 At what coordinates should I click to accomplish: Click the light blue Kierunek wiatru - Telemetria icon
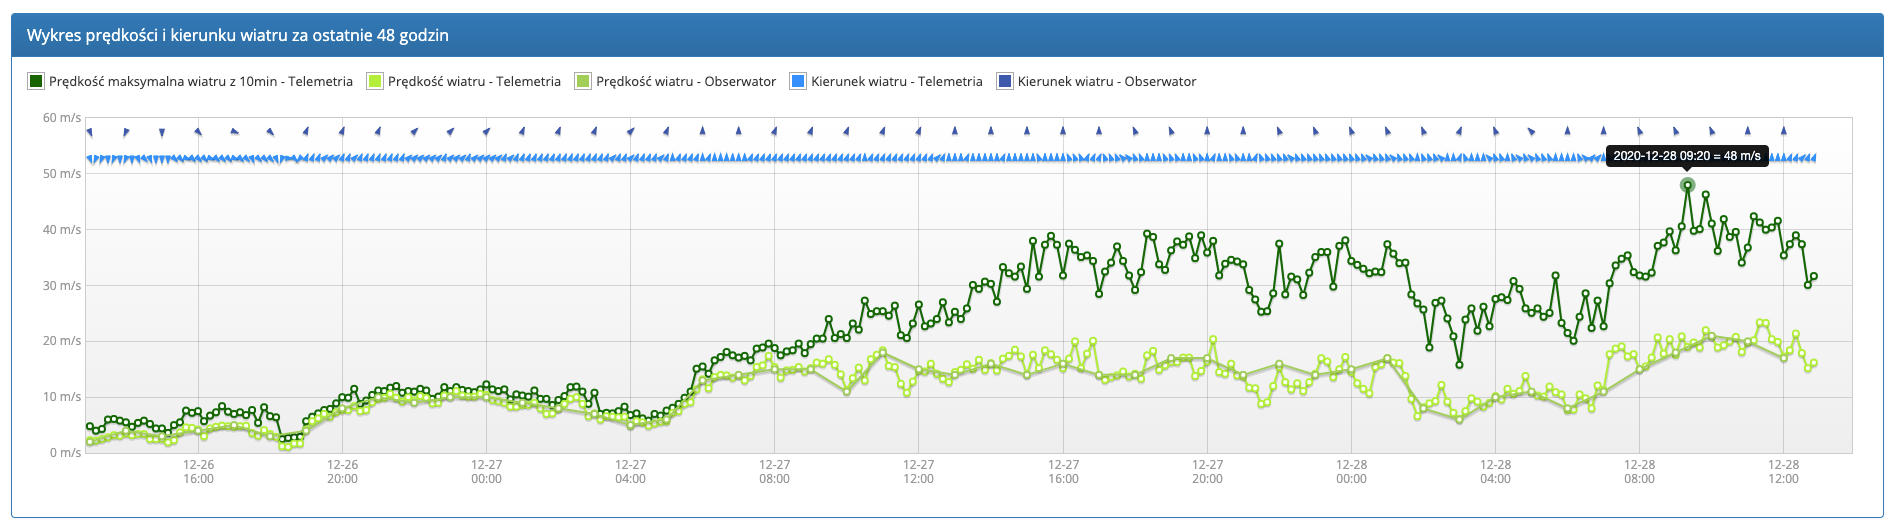pos(798,82)
